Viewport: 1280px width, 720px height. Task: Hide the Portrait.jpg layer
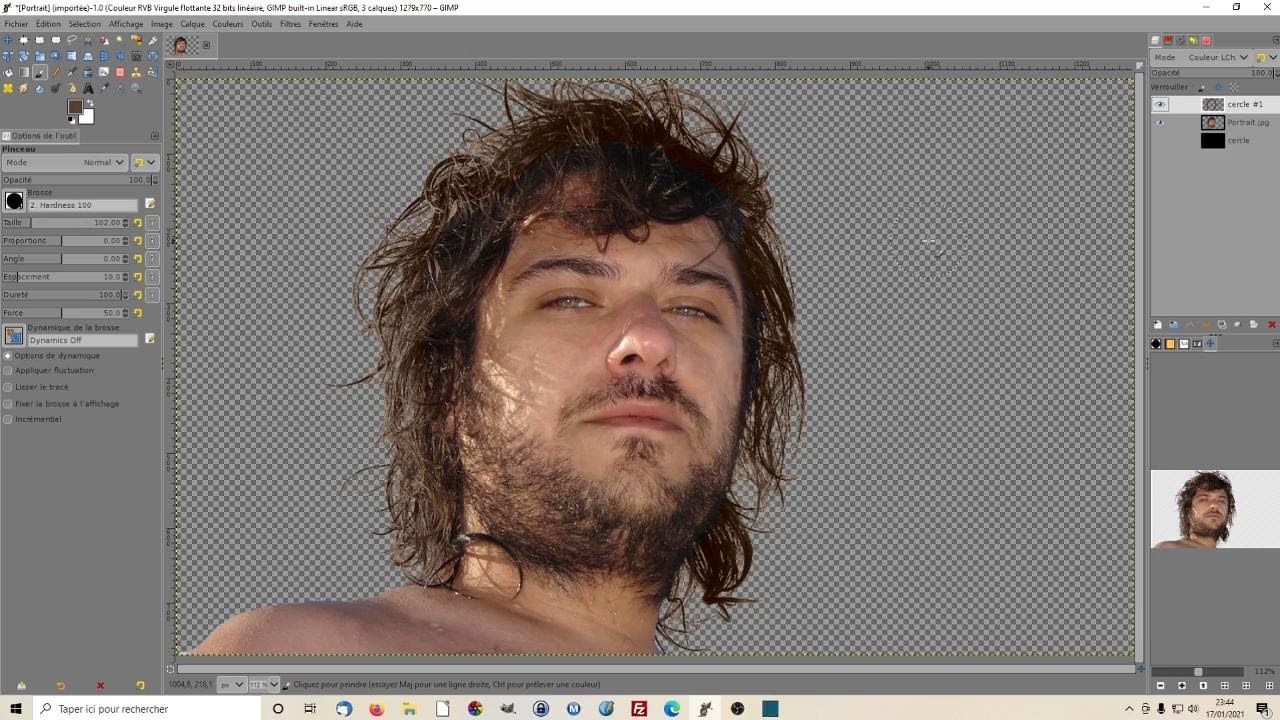click(x=1160, y=122)
